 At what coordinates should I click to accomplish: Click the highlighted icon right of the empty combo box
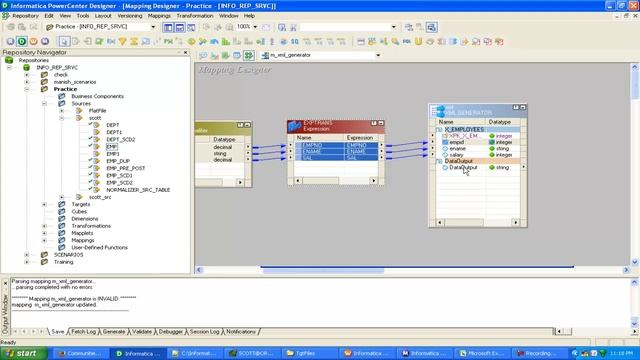pos(431,27)
